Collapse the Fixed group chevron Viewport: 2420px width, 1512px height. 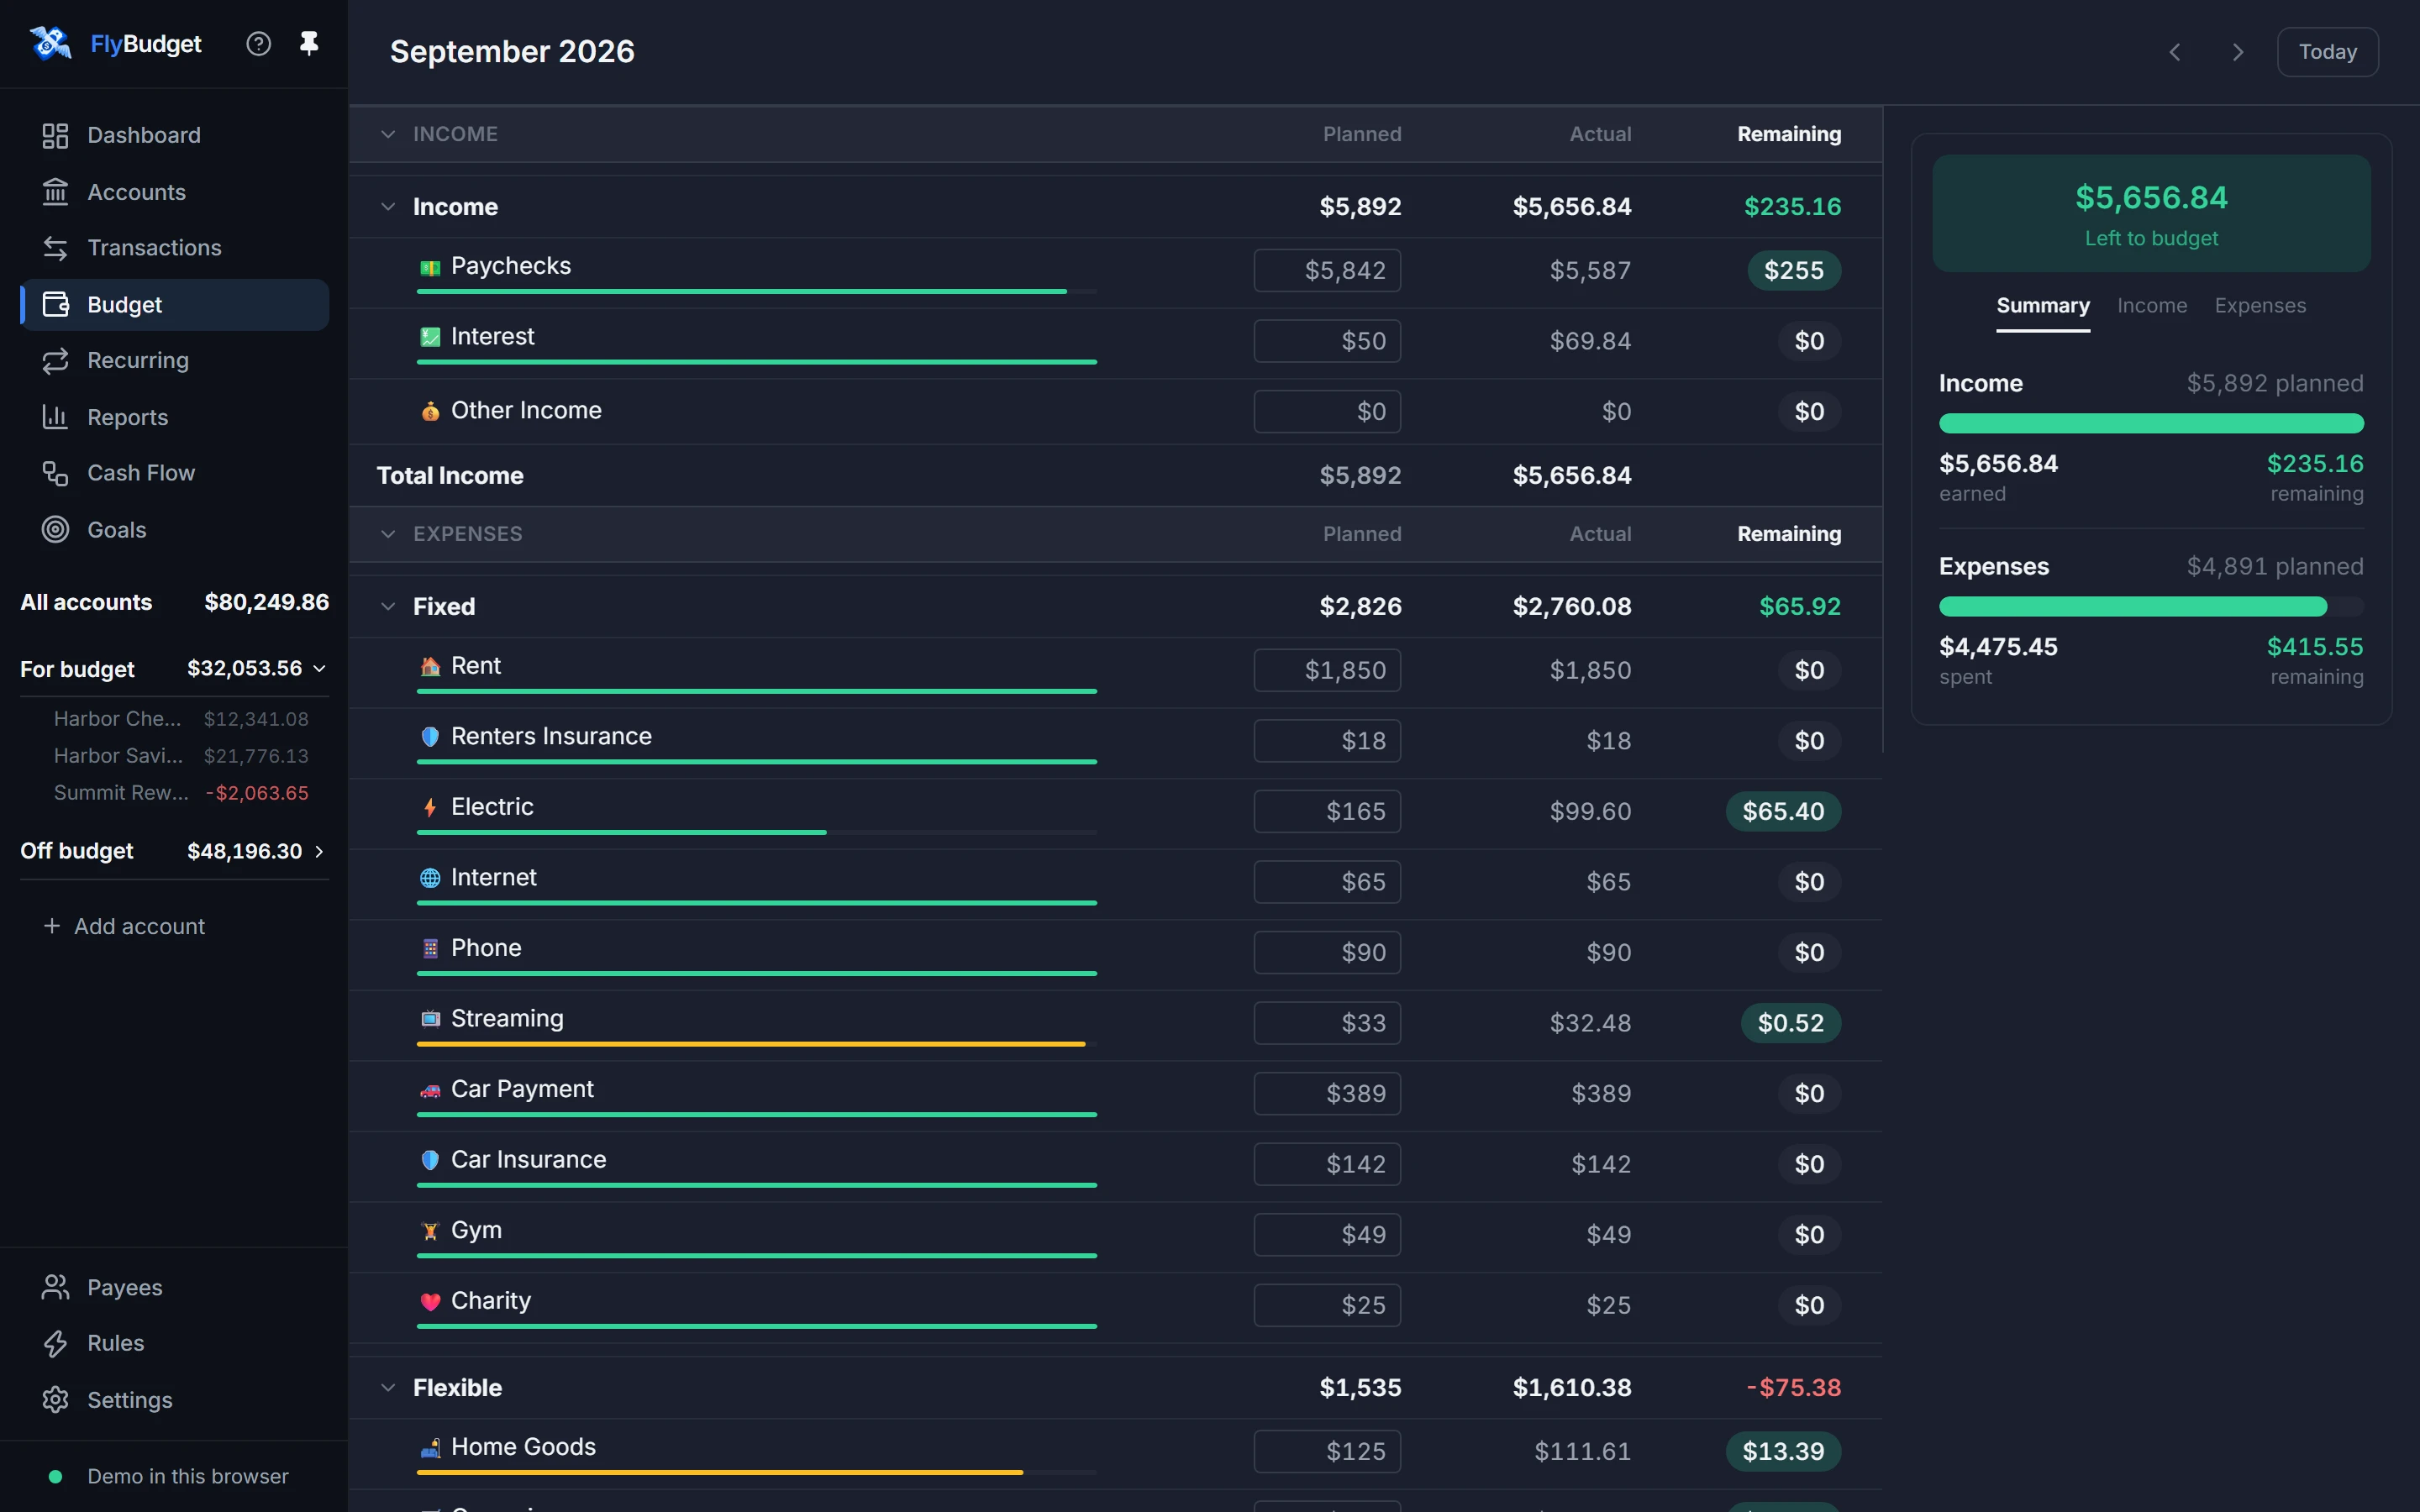pos(388,607)
